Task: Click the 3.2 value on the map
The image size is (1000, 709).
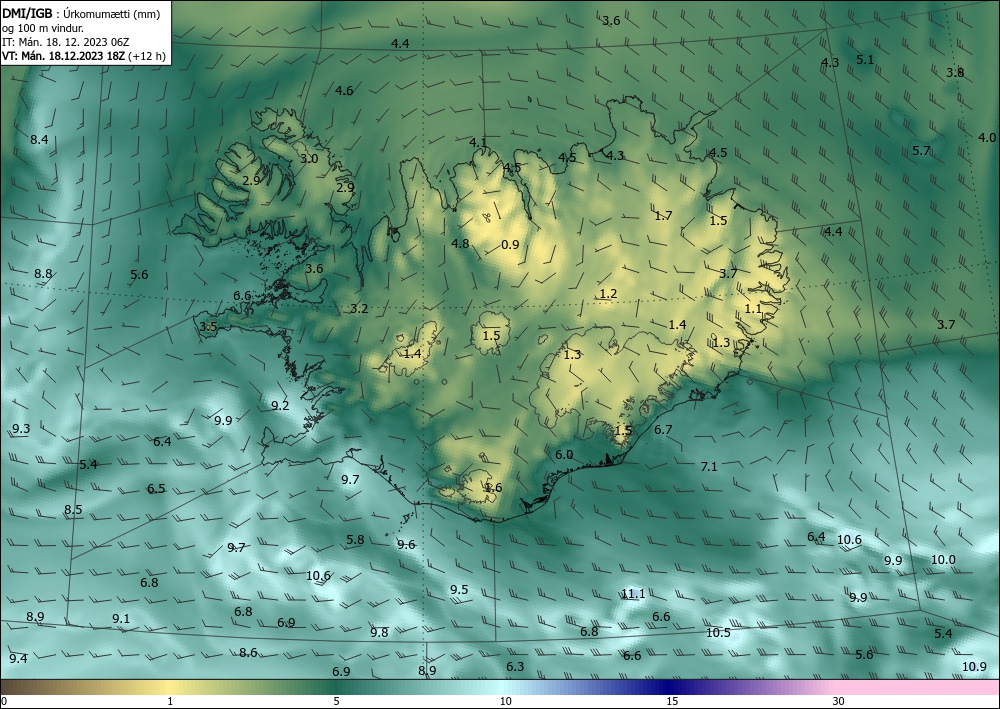Action: (359, 309)
